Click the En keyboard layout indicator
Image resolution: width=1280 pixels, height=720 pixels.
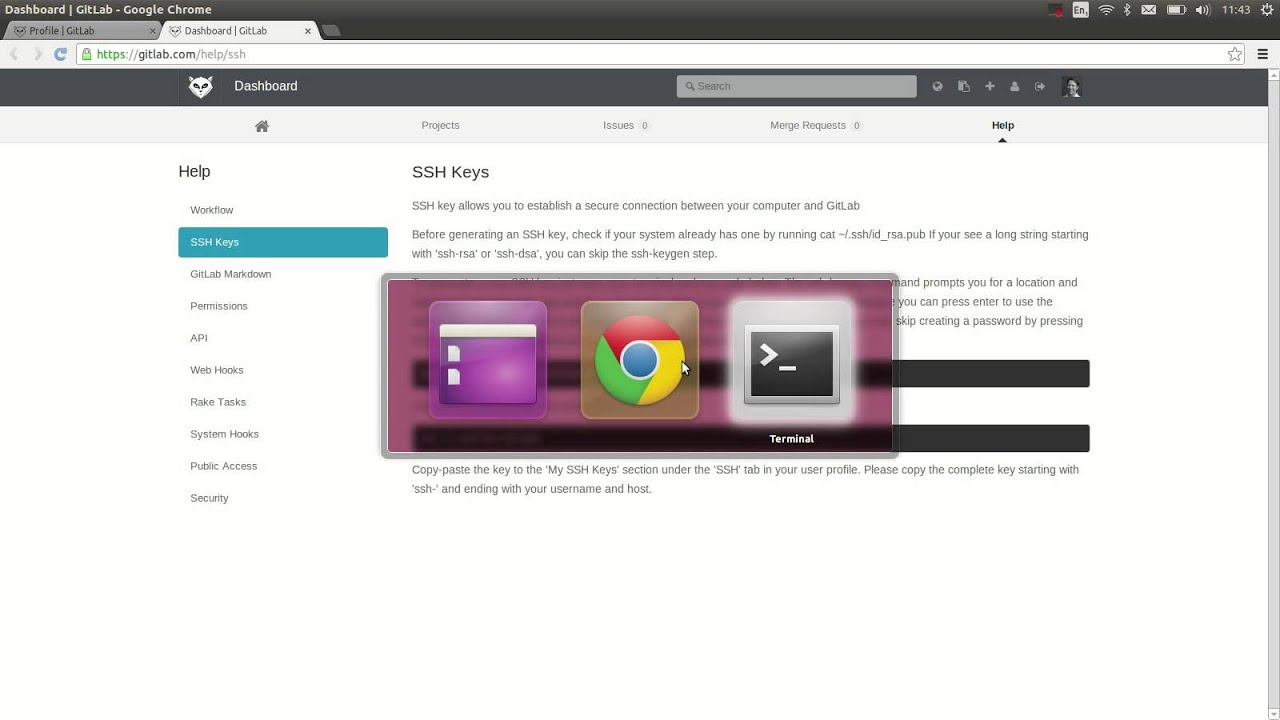point(1080,10)
